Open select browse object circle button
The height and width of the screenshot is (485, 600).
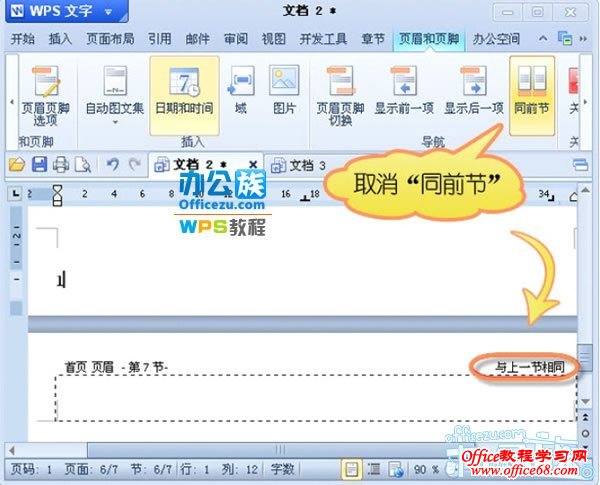click(x=585, y=433)
